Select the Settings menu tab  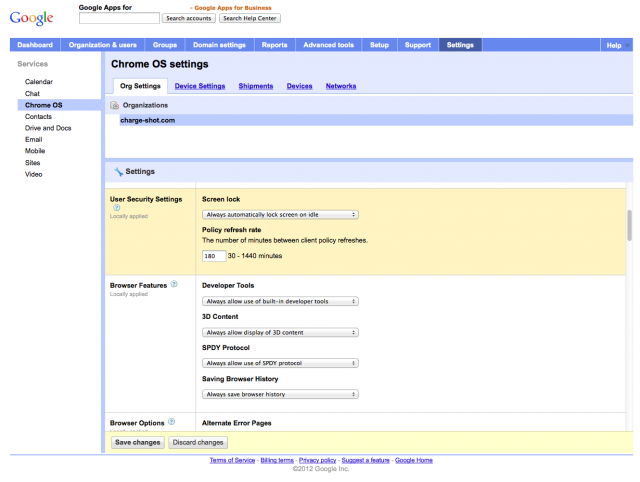460,45
